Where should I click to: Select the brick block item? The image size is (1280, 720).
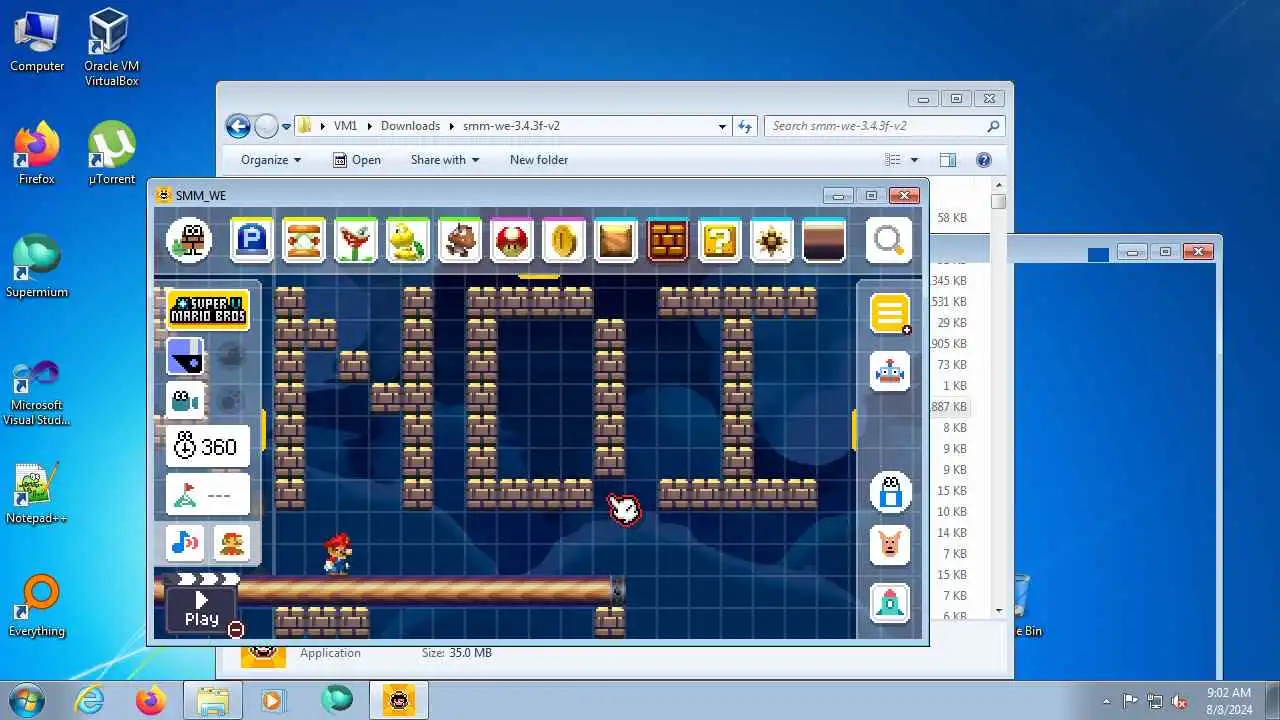point(668,240)
